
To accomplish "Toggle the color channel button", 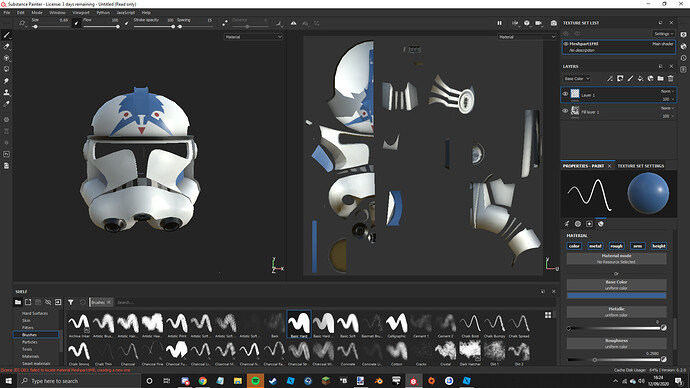I will (x=574, y=246).
